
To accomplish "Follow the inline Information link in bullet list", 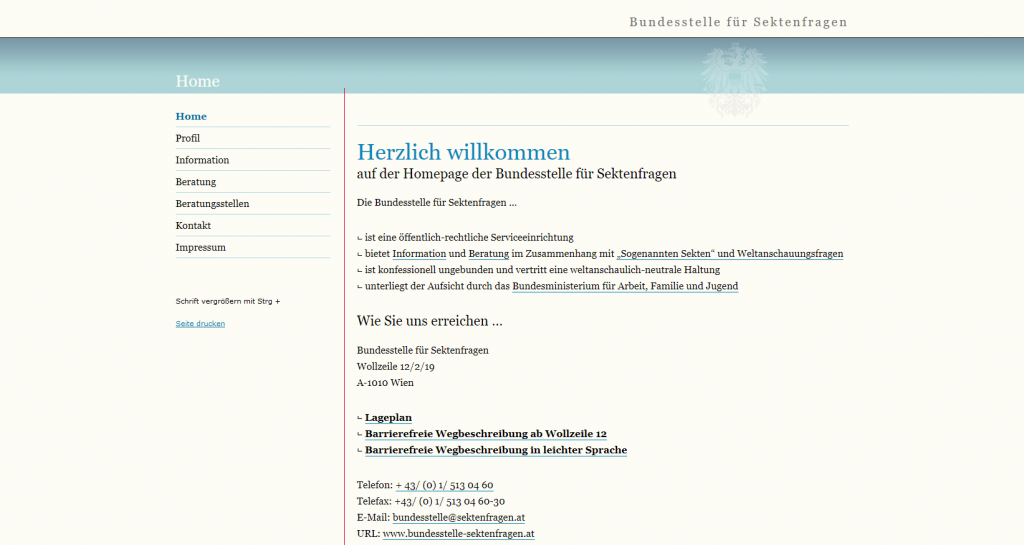I will pos(419,254).
